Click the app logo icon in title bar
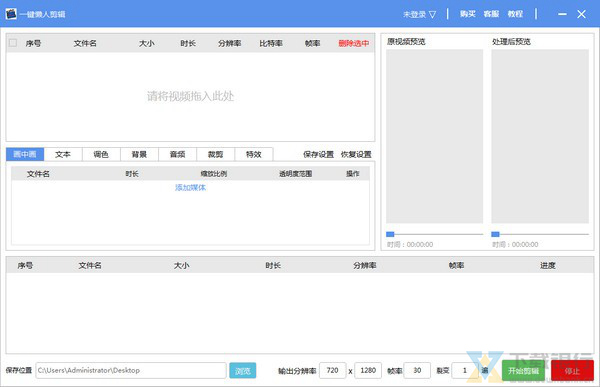Viewport: 600px width, 387px height. tap(11, 14)
